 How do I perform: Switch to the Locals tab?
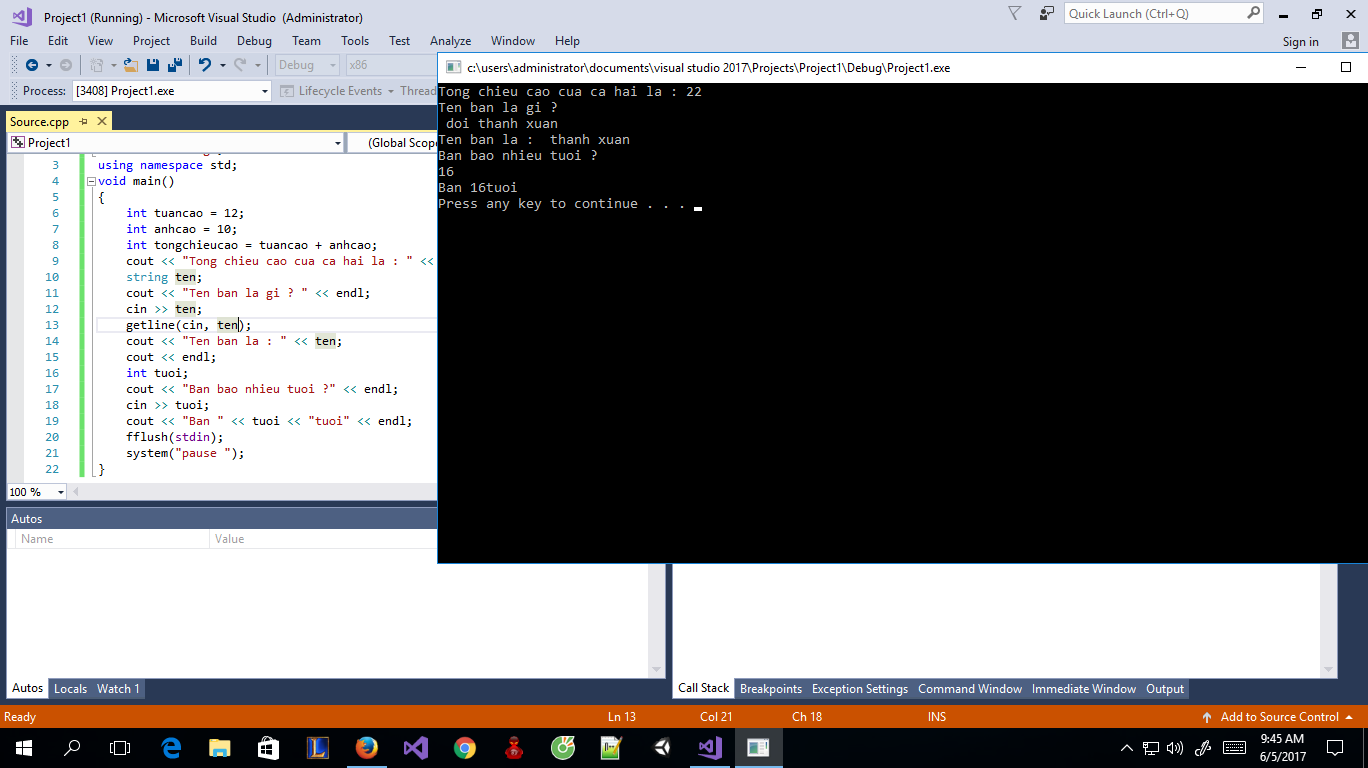[70, 689]
